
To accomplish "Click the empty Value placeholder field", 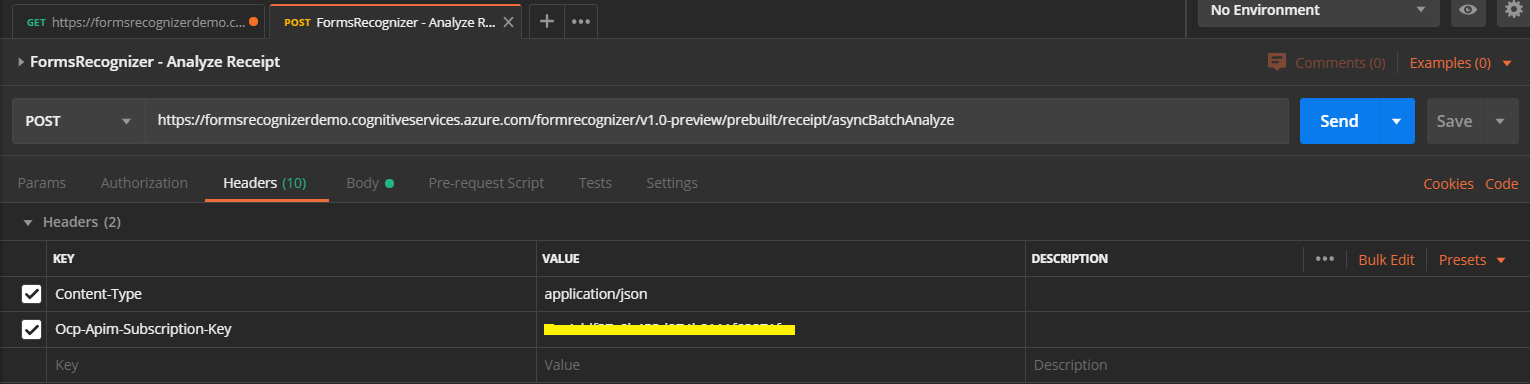I will pyautogui.click(x=781, y=365).
